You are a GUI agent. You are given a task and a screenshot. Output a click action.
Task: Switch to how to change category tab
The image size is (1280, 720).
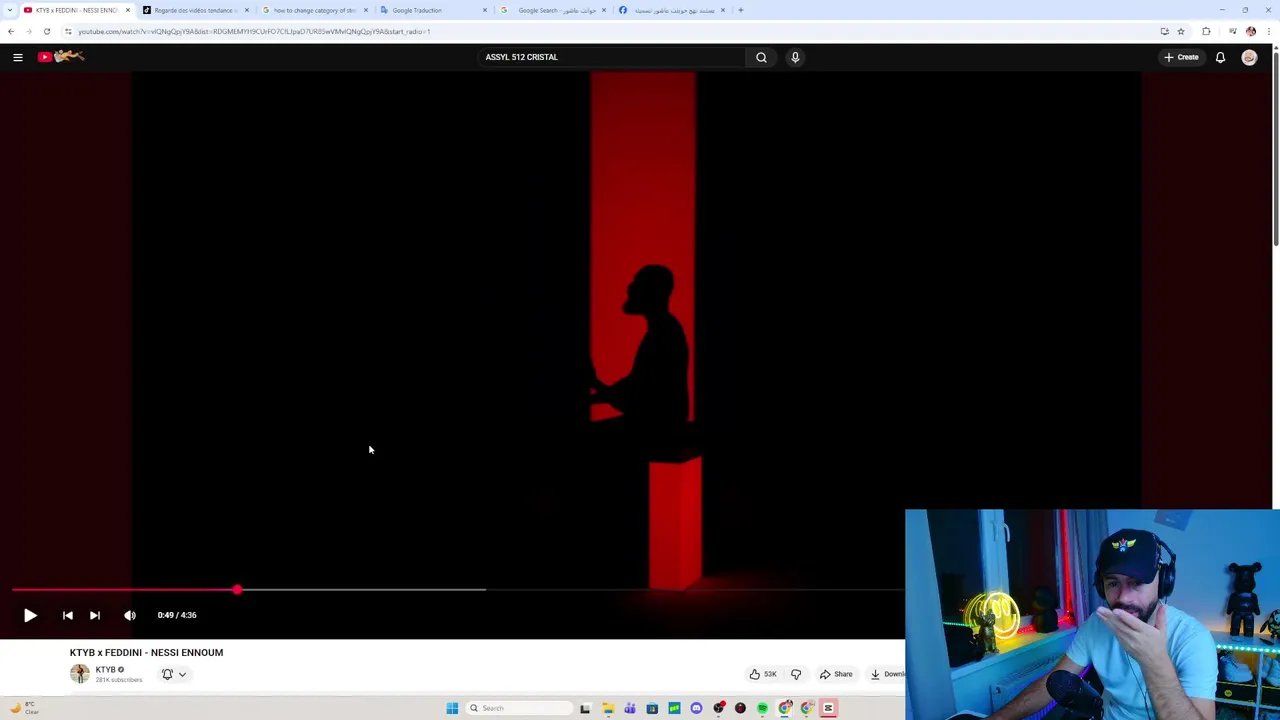click(x=312, y=10)
